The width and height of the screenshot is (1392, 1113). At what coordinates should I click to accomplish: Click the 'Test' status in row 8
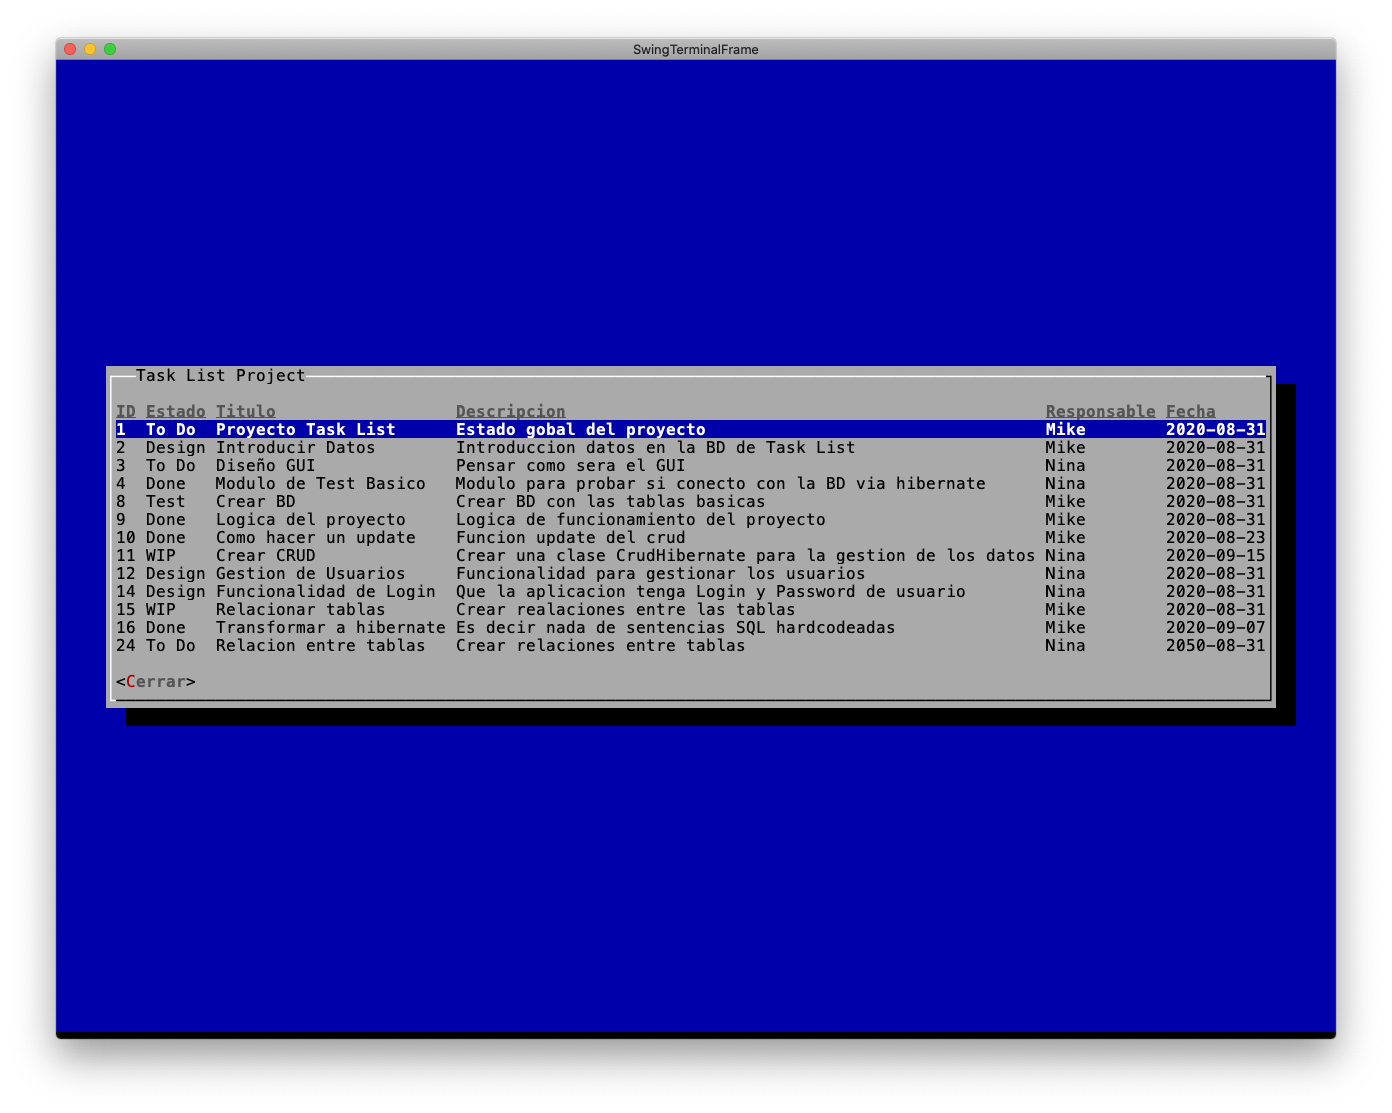(x=166, y=502)
